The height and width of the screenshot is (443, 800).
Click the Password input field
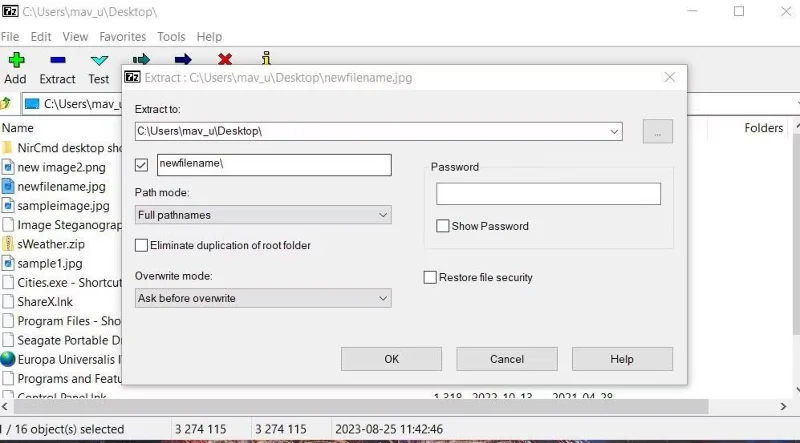click(548, 194)
